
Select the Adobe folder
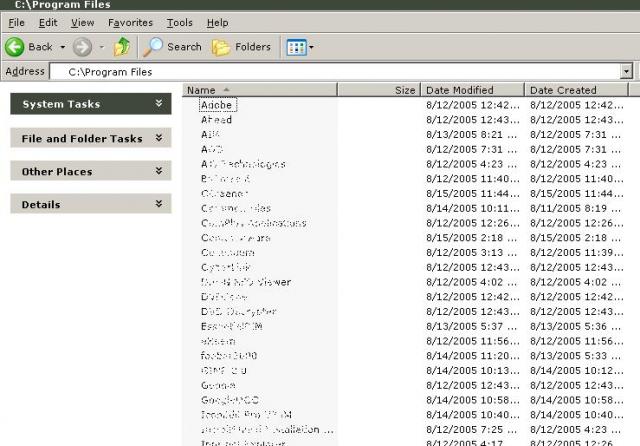[217, 105]
